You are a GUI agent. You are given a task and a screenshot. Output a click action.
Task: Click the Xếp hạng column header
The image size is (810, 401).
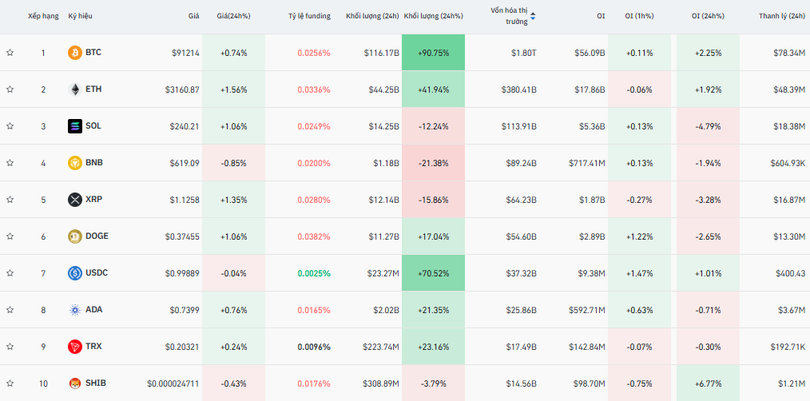[x=43, y=16]
